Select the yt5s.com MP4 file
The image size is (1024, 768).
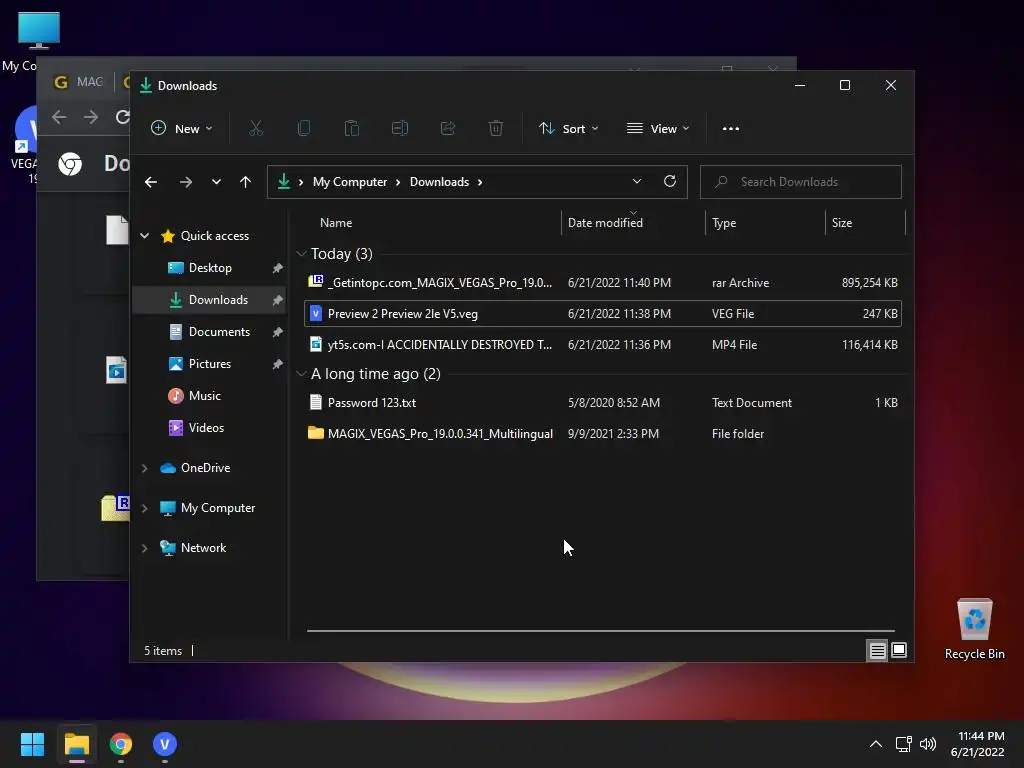coord(603,345)
